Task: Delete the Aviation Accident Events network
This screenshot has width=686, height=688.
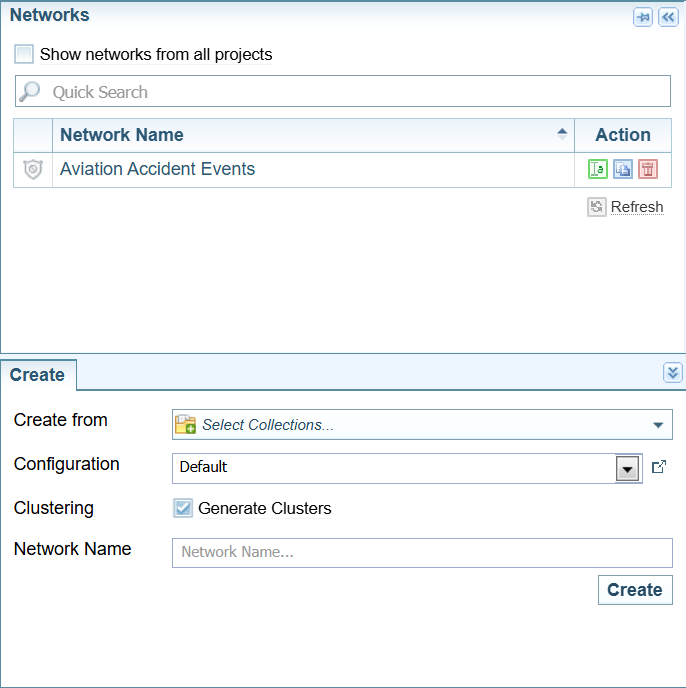Action: [x=648, y=169]
